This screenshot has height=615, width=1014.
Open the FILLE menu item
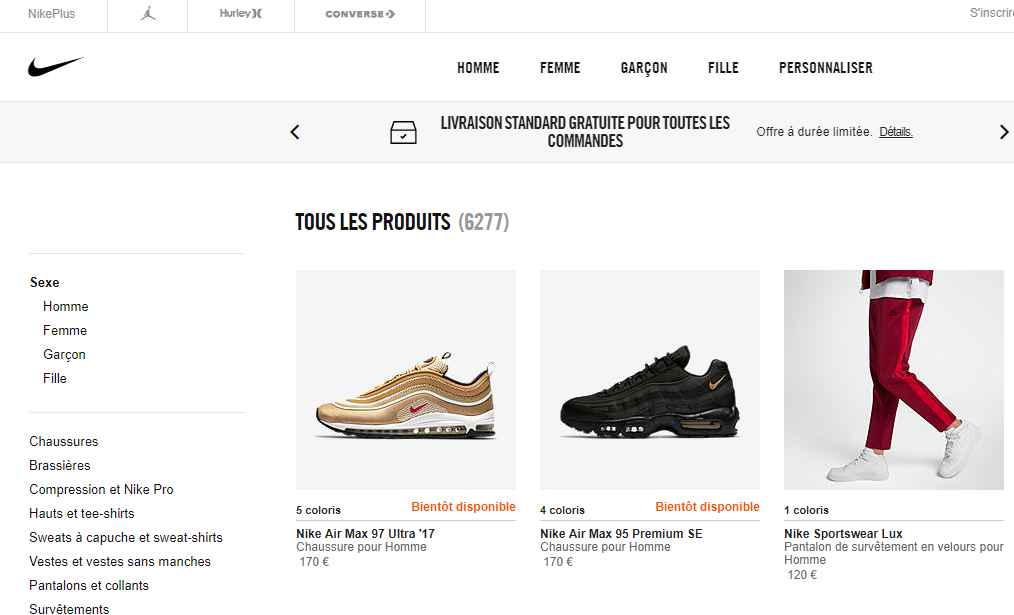(723, 68)
